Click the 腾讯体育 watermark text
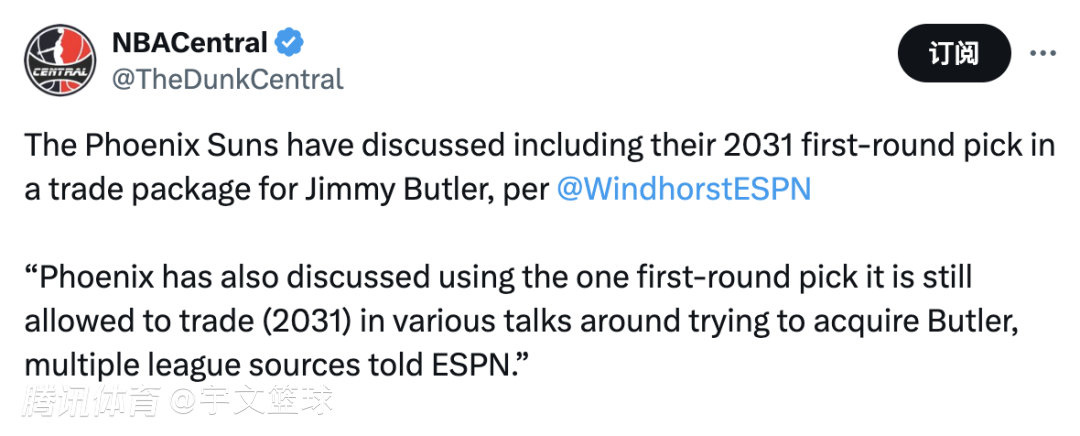The image size is (1080, 436). point(93,402)
